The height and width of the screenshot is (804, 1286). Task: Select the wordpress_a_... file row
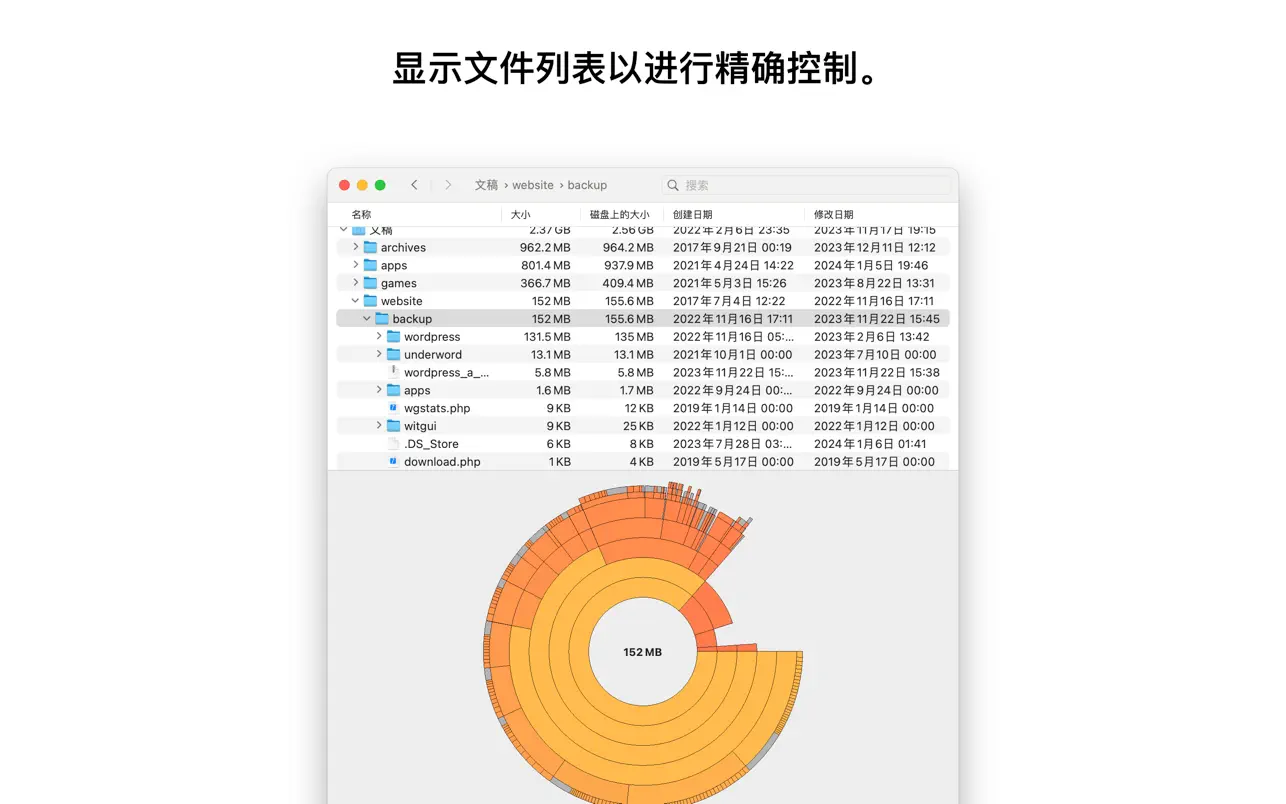pos(643,372)
